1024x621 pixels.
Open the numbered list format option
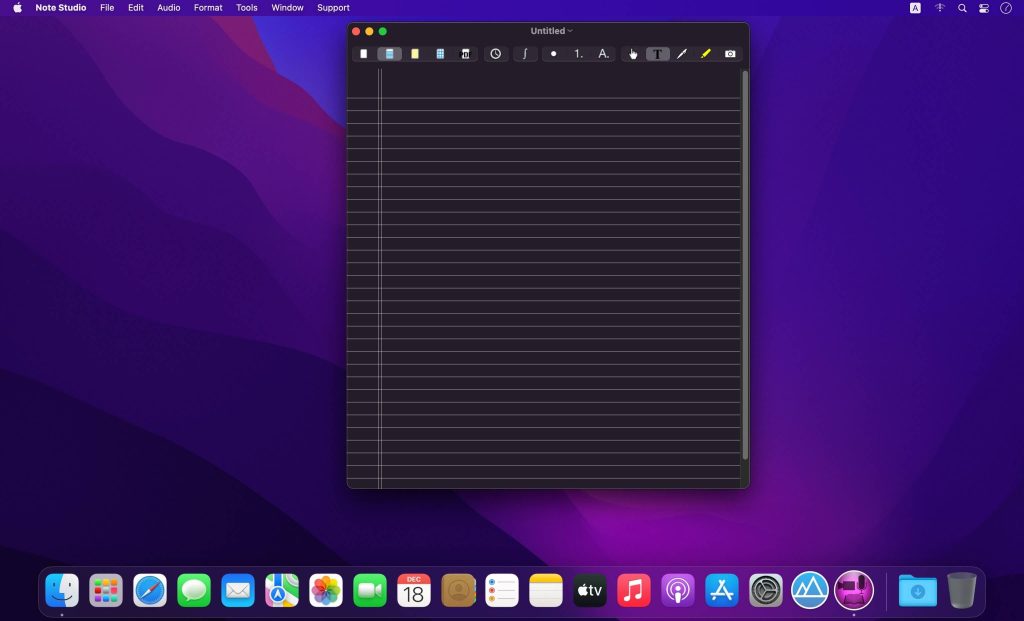[578, 54]
